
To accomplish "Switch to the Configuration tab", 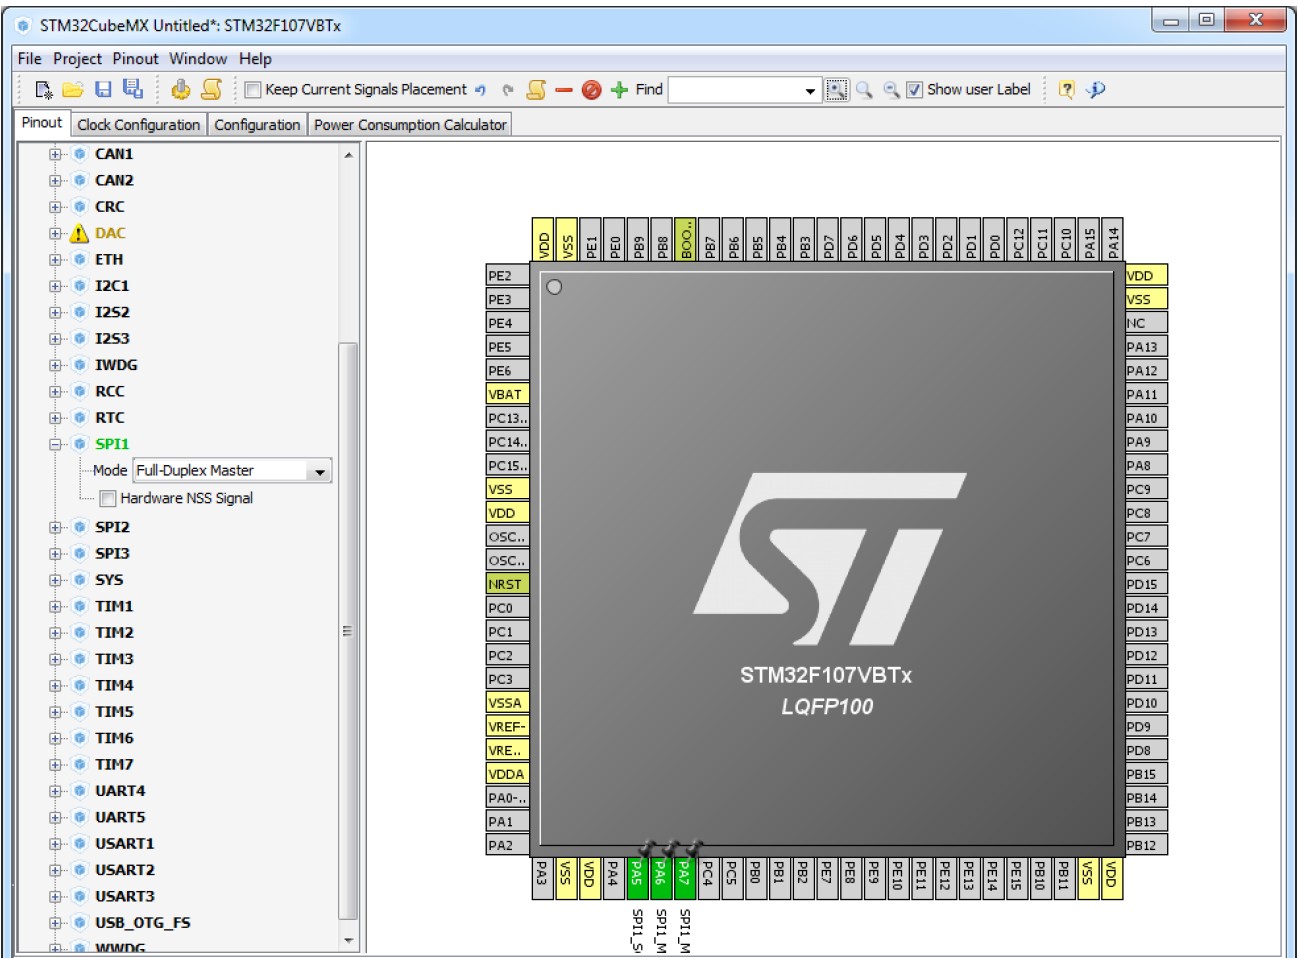I will [x=257, y=125].
